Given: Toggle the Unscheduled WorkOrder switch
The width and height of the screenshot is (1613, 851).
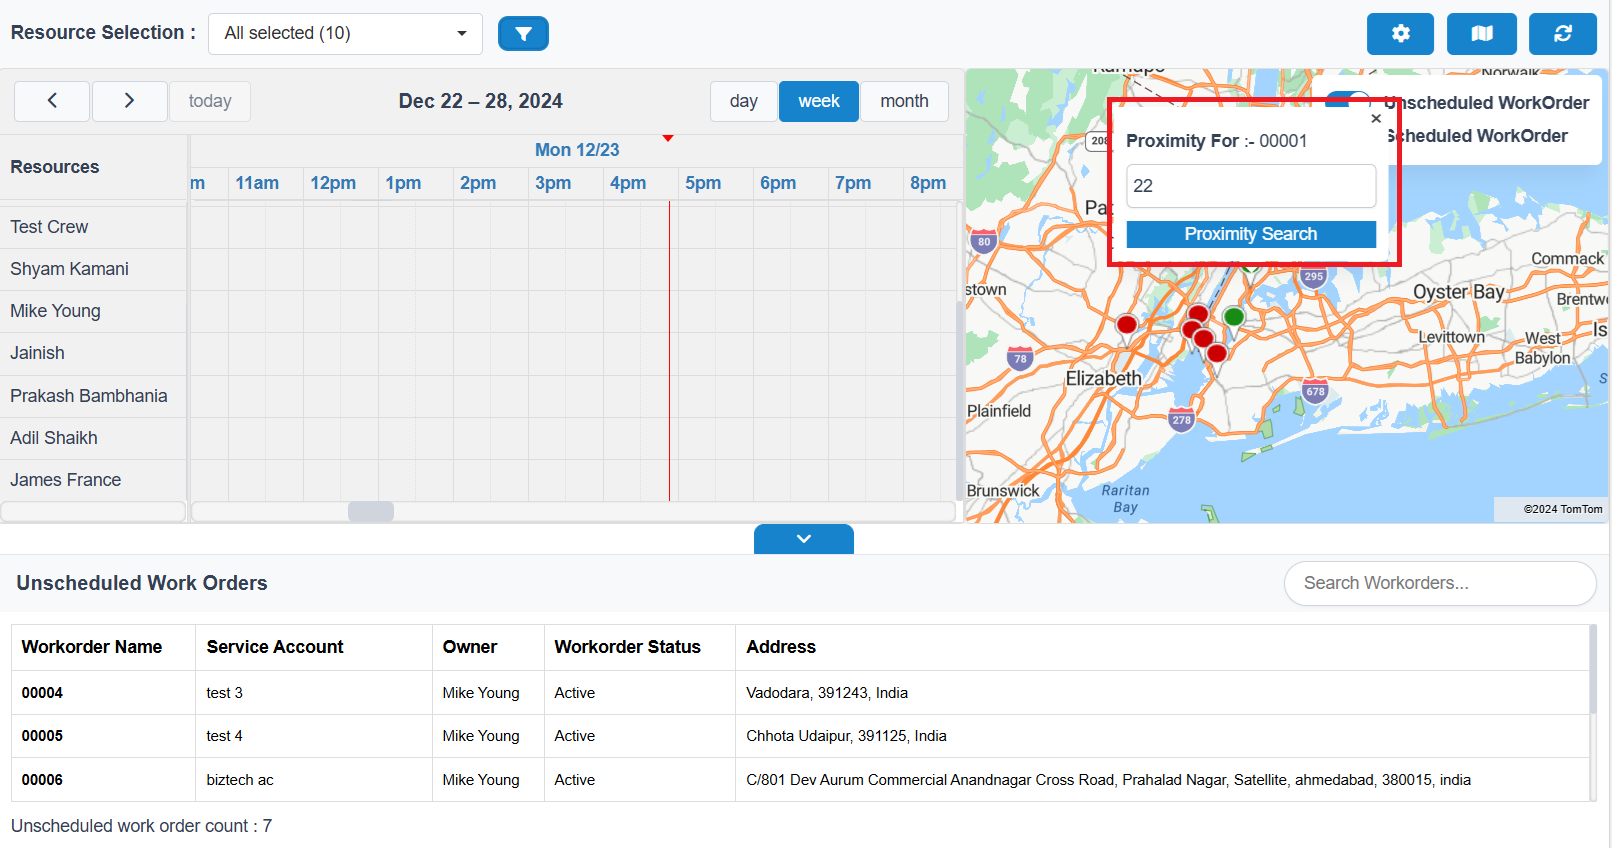Looking at the screenshot, I should click(x=1348, y=100).
